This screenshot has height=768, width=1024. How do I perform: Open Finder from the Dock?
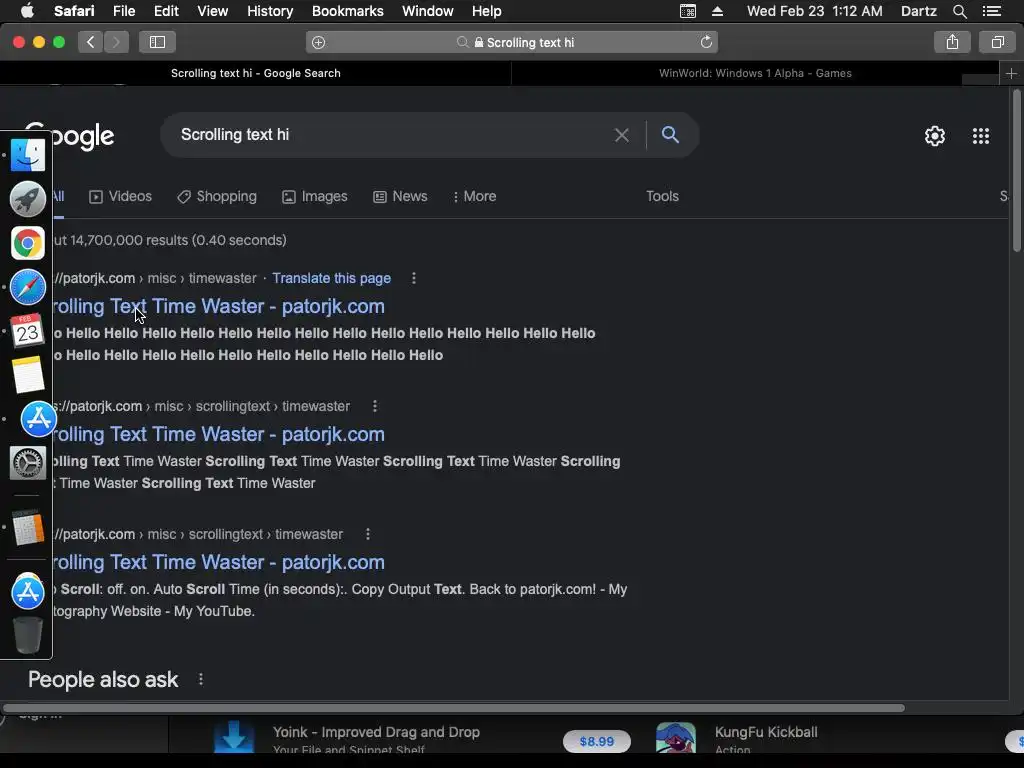tap(27, 155)
